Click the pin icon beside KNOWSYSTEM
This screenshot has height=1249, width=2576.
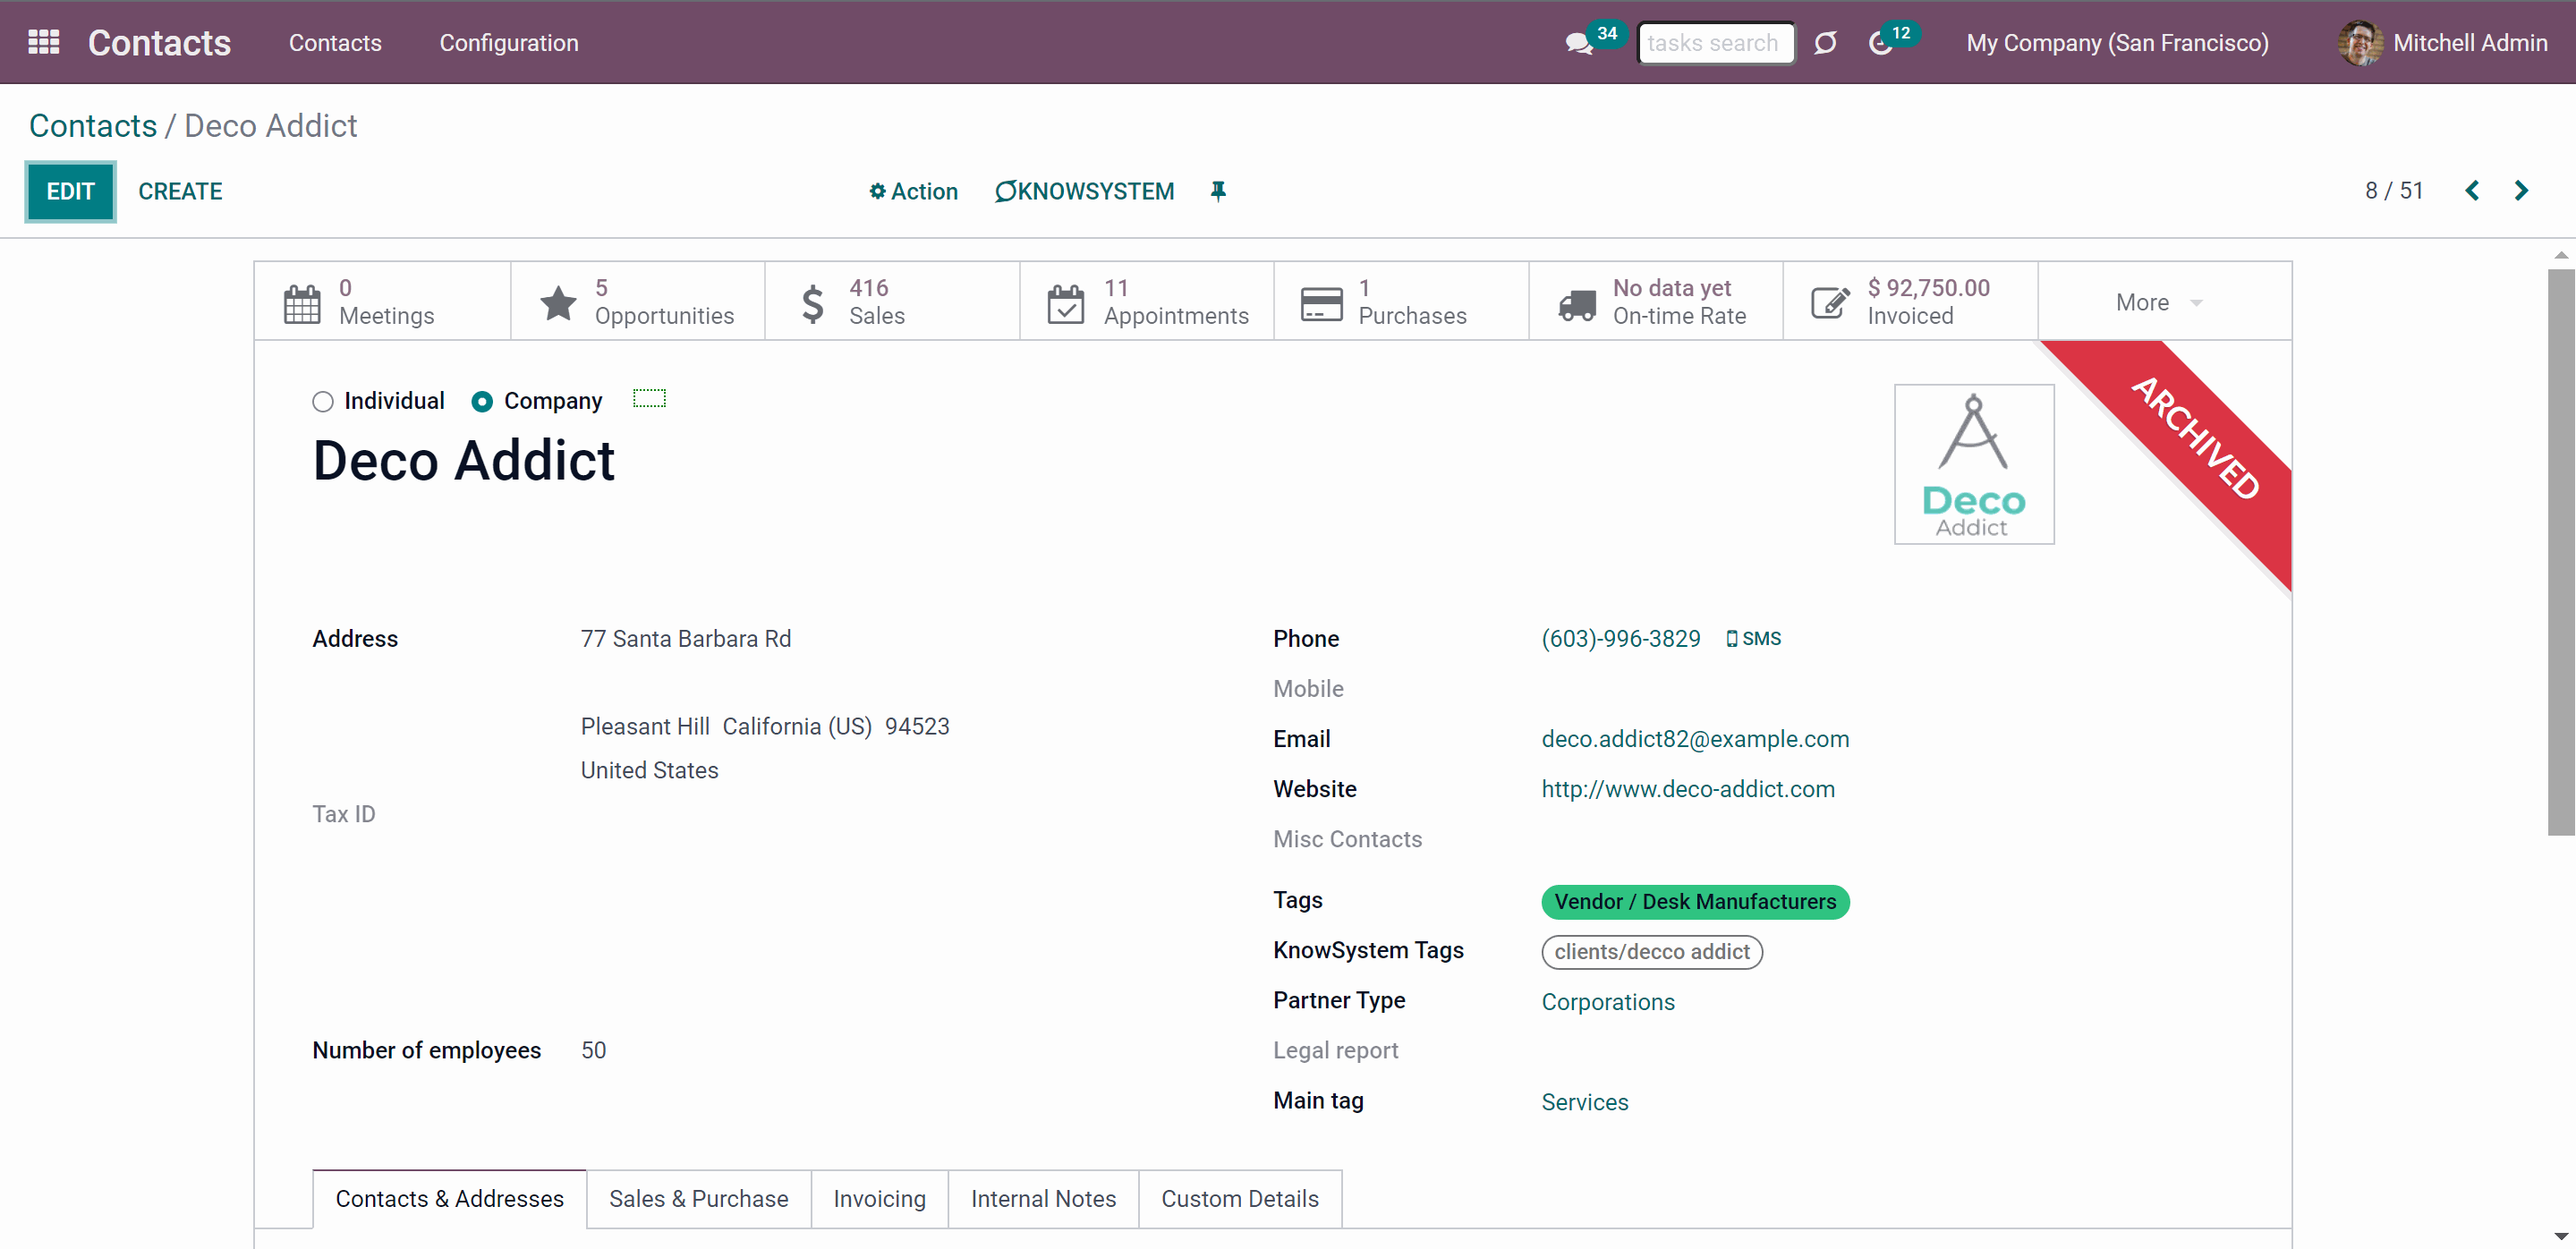(x=1218, y=191)
